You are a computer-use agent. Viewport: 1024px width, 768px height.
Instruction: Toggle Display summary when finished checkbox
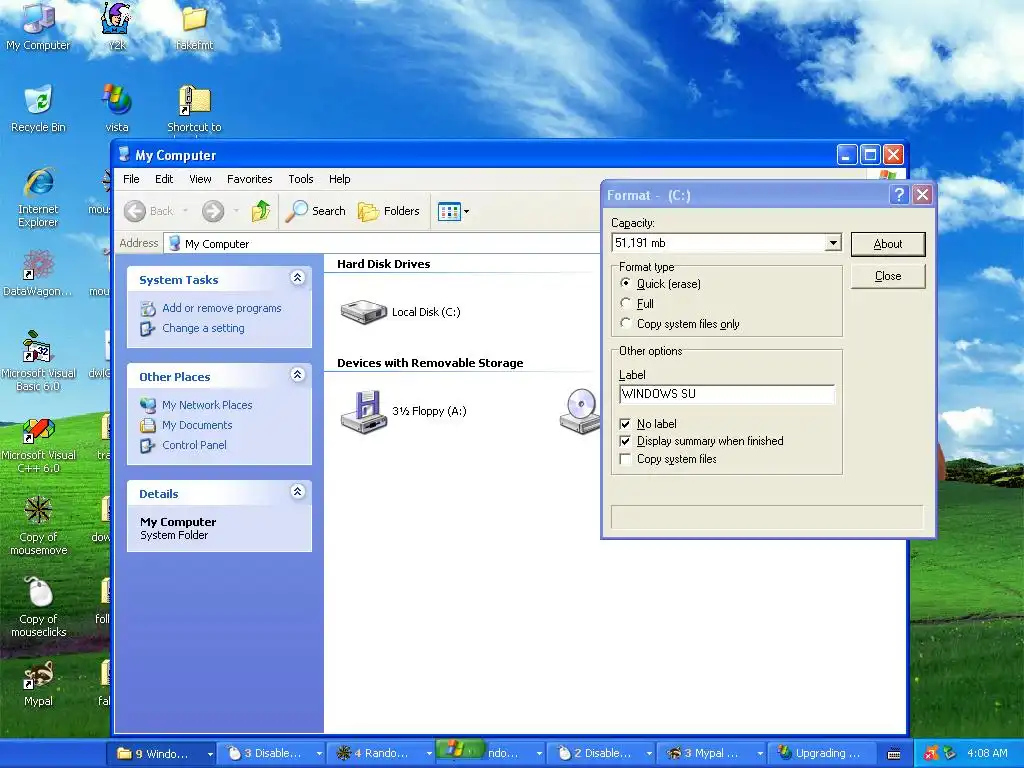(625, 441)
